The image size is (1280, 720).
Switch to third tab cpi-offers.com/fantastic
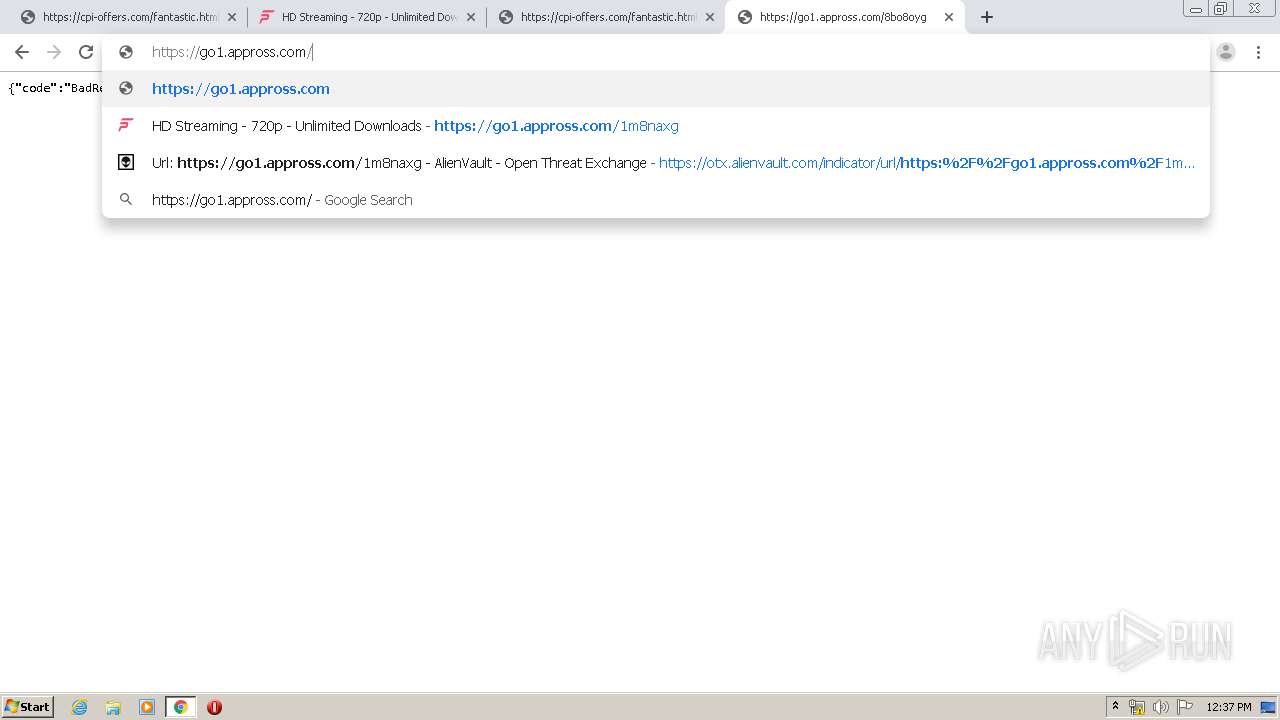(605, 17)
